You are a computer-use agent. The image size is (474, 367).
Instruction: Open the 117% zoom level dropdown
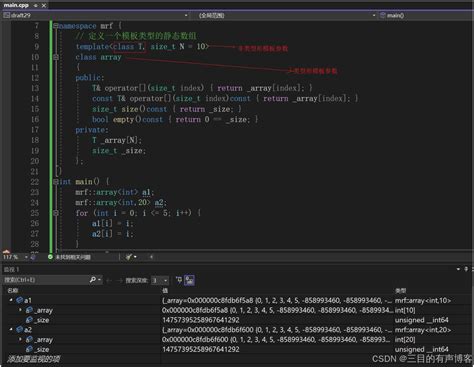point(15,257)
